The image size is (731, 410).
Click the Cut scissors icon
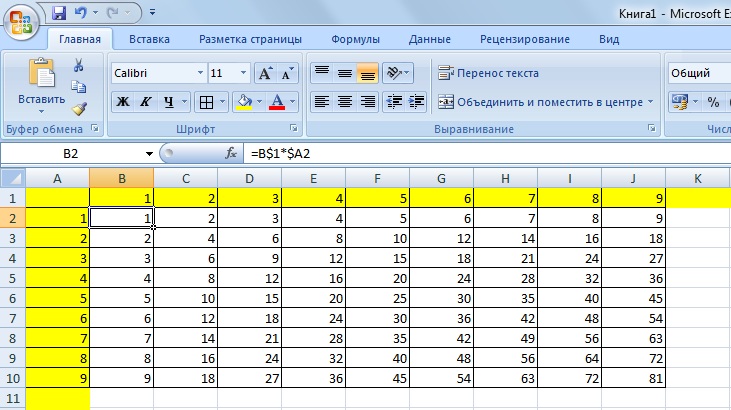click(79, 65)
